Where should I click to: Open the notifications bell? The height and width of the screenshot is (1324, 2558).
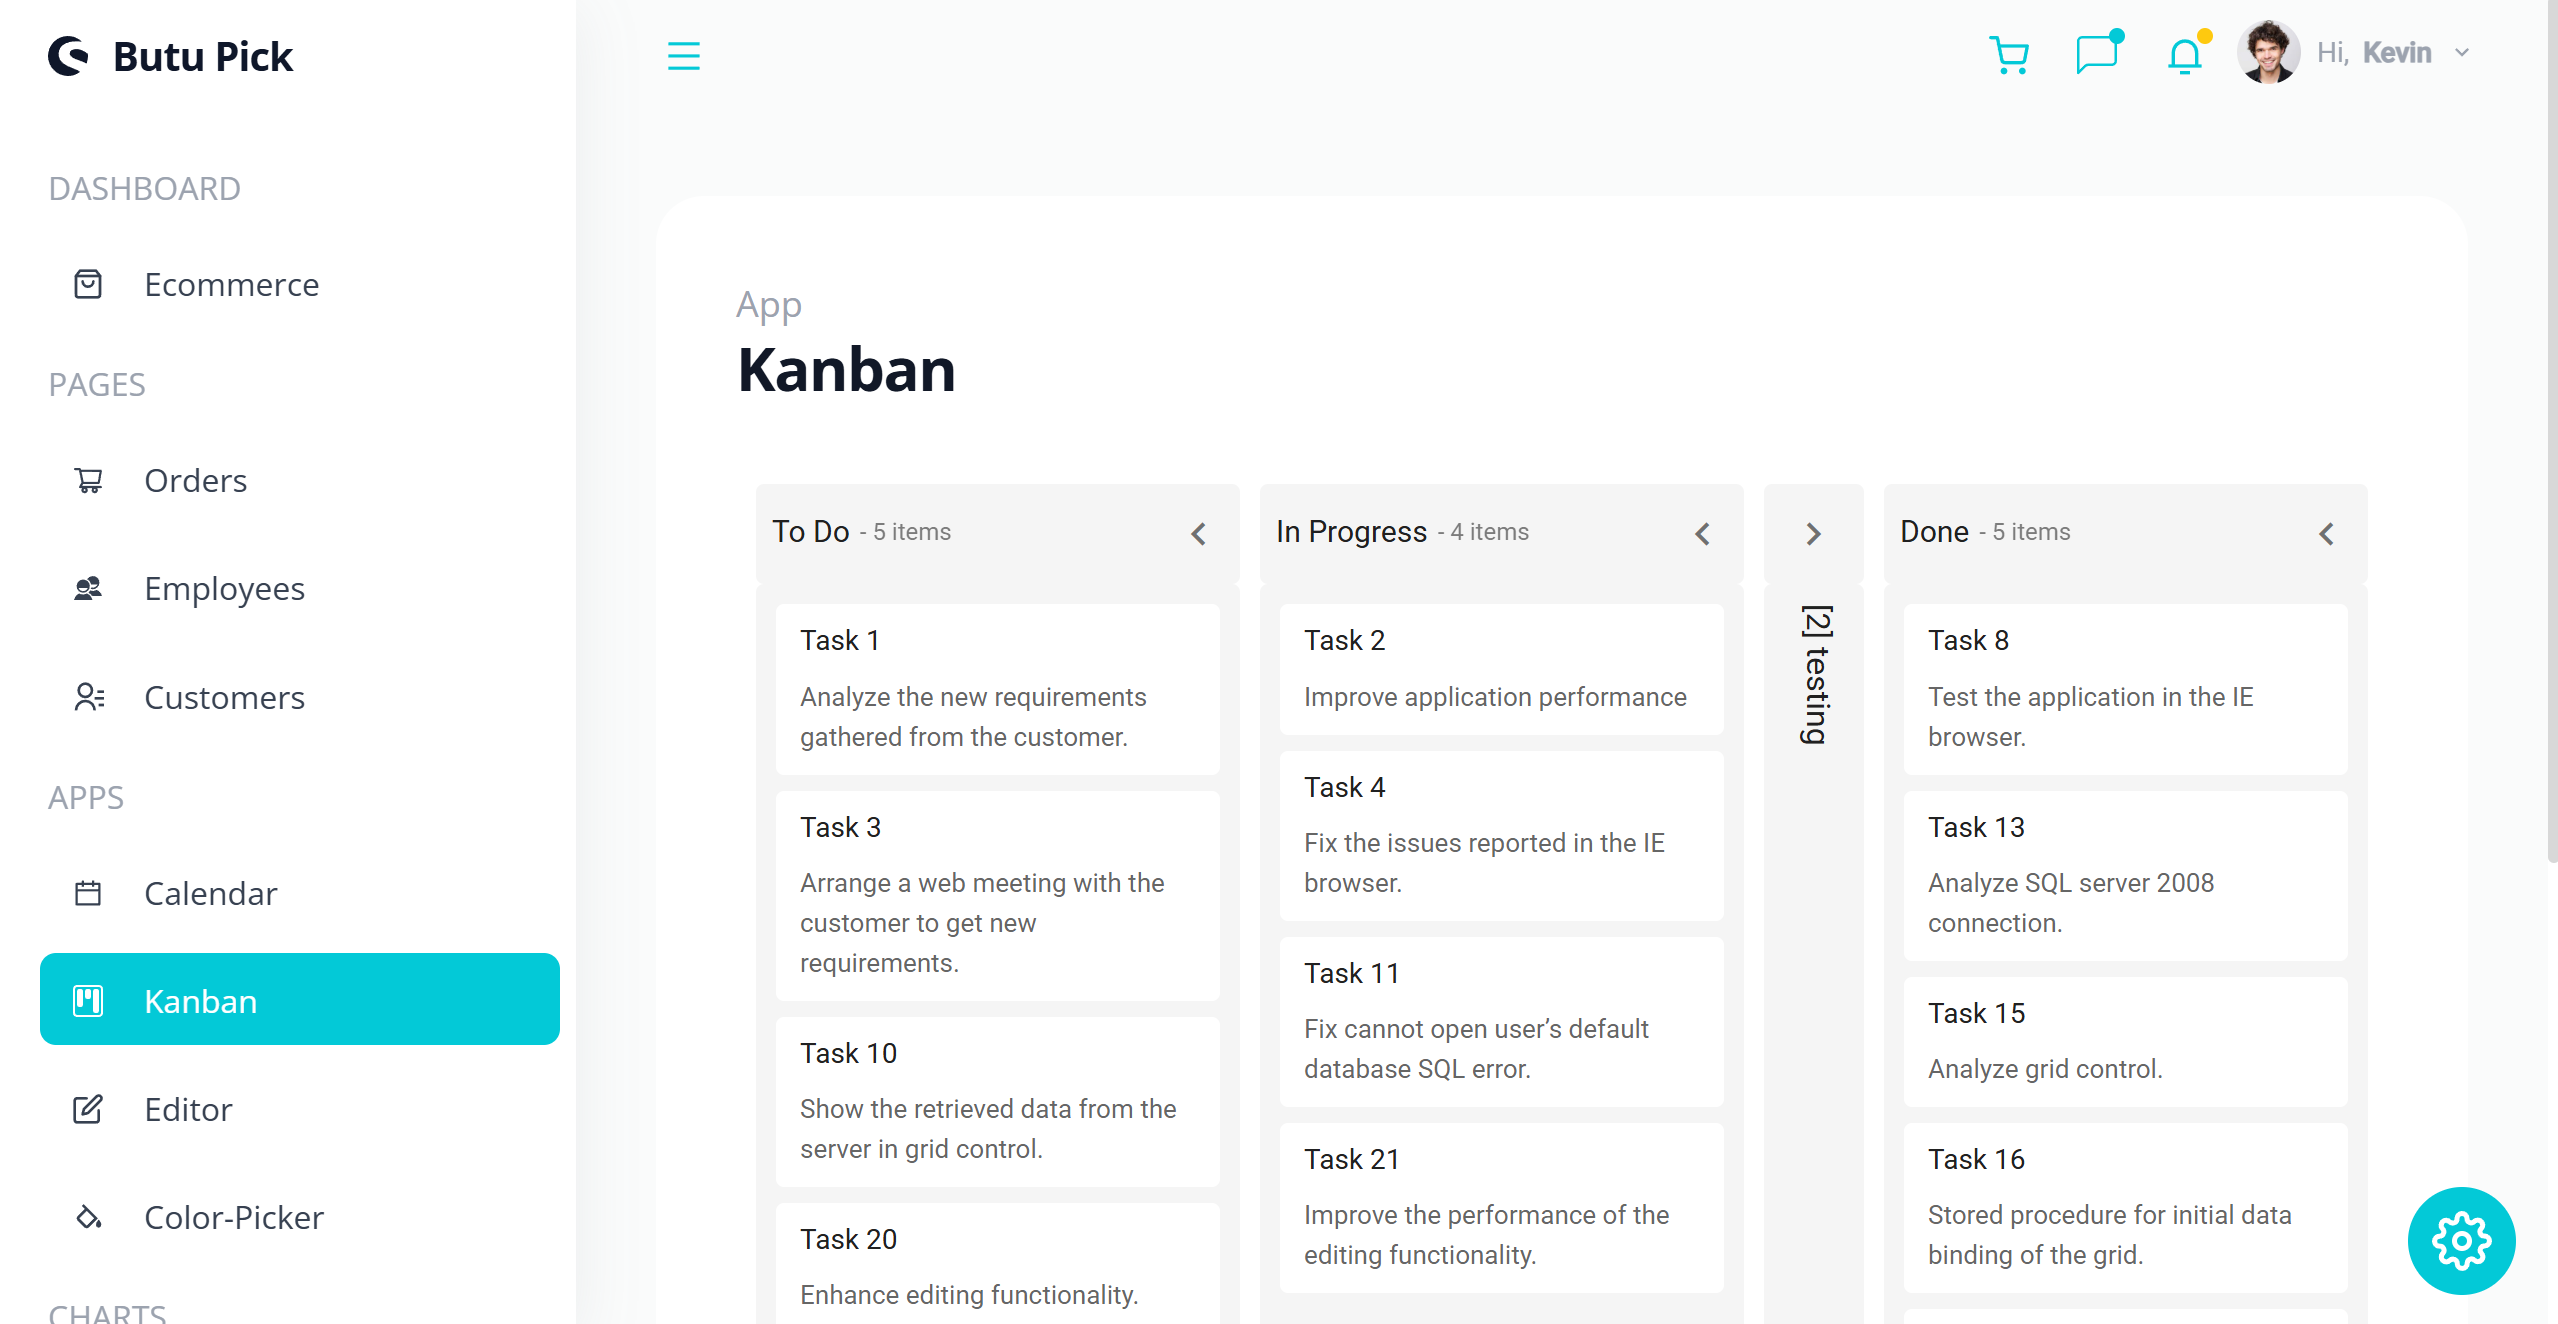(x=2184, y=56)
